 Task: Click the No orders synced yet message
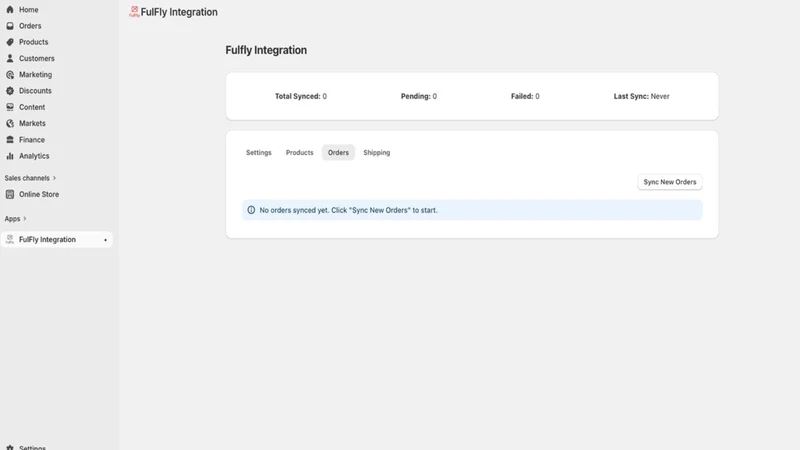click(348, 210)
